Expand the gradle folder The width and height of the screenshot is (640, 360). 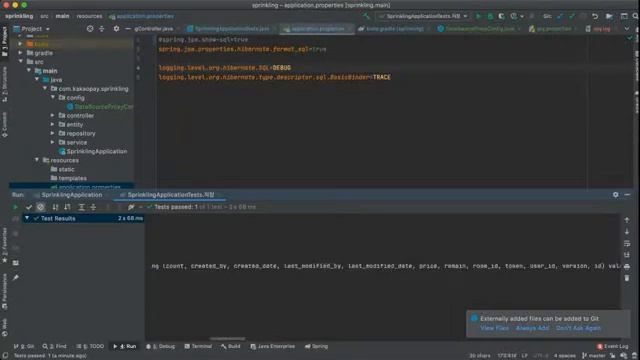[21, 53]
